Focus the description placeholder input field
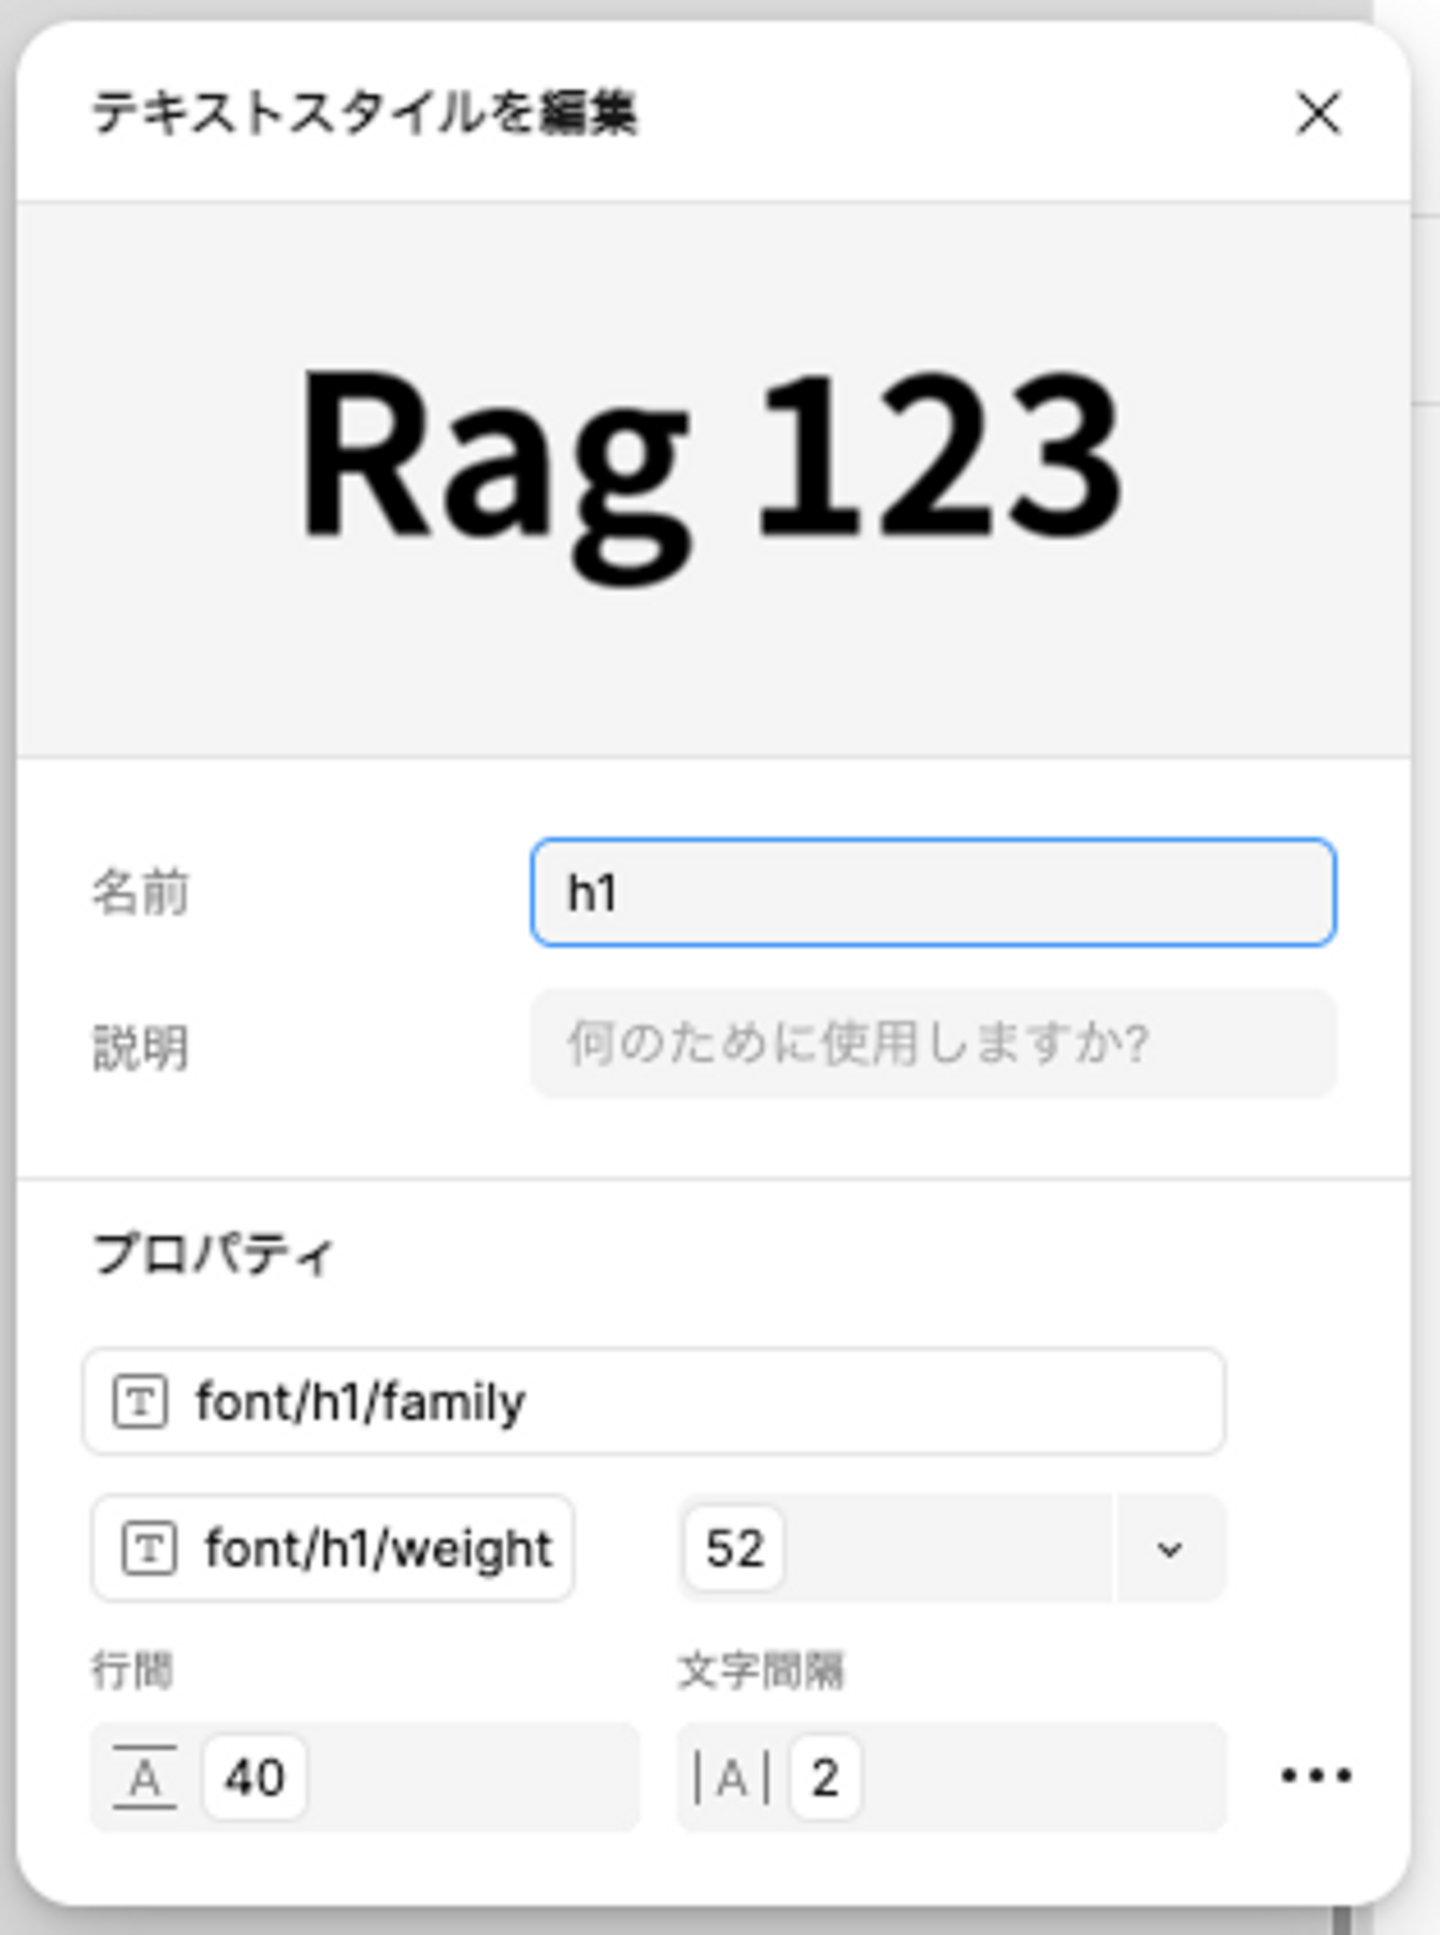 (x=932, y=1043)
